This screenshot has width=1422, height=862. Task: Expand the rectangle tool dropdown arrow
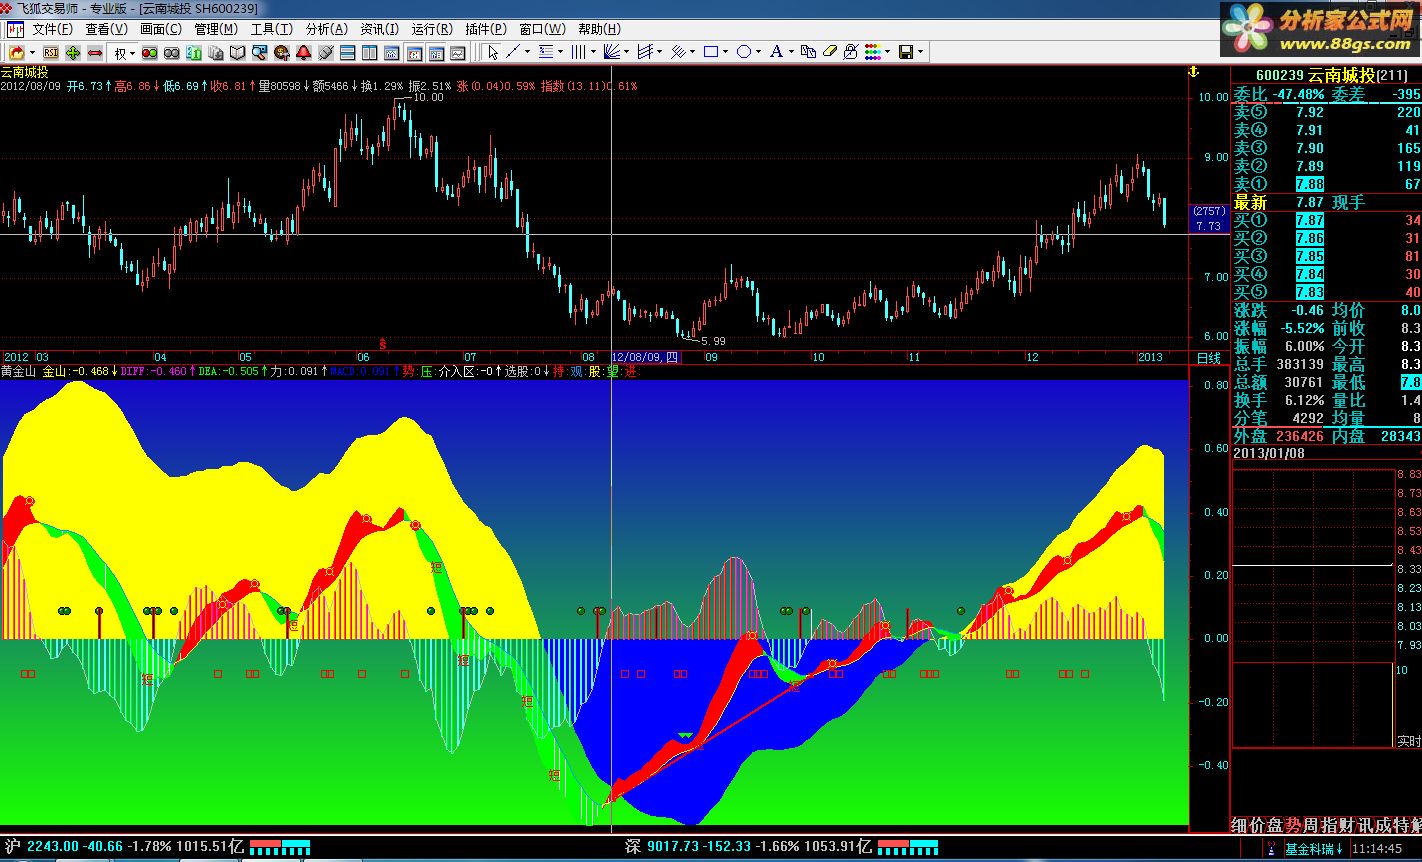pos(725,52)
